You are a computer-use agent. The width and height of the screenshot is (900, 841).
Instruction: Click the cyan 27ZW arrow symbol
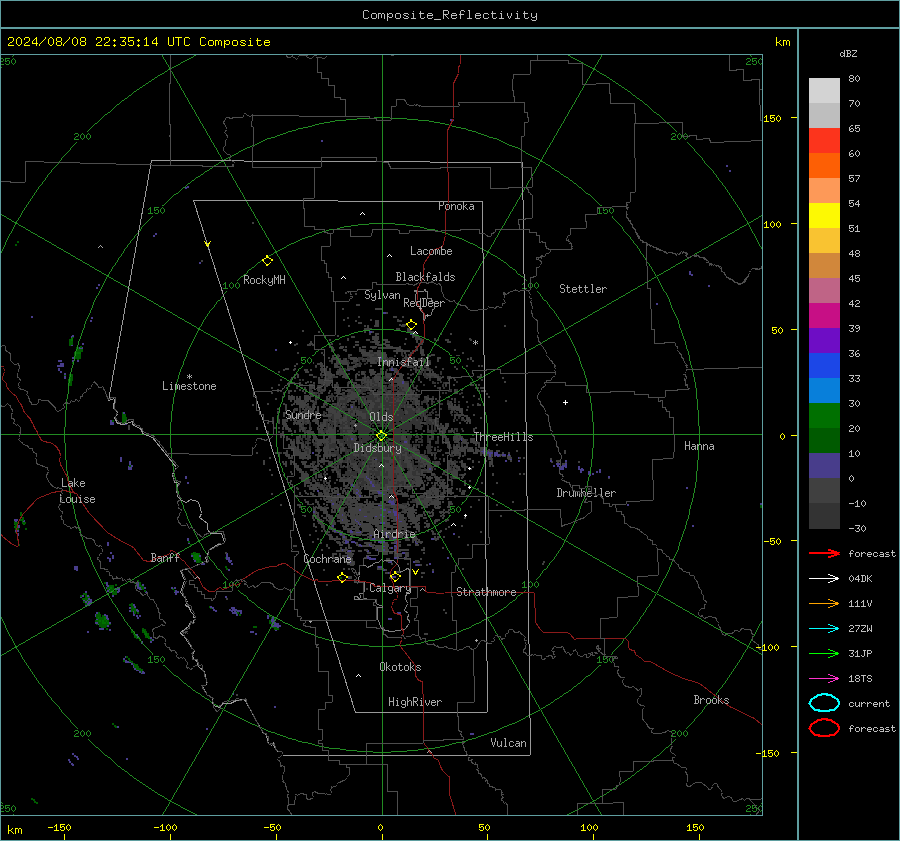point(824,629)
